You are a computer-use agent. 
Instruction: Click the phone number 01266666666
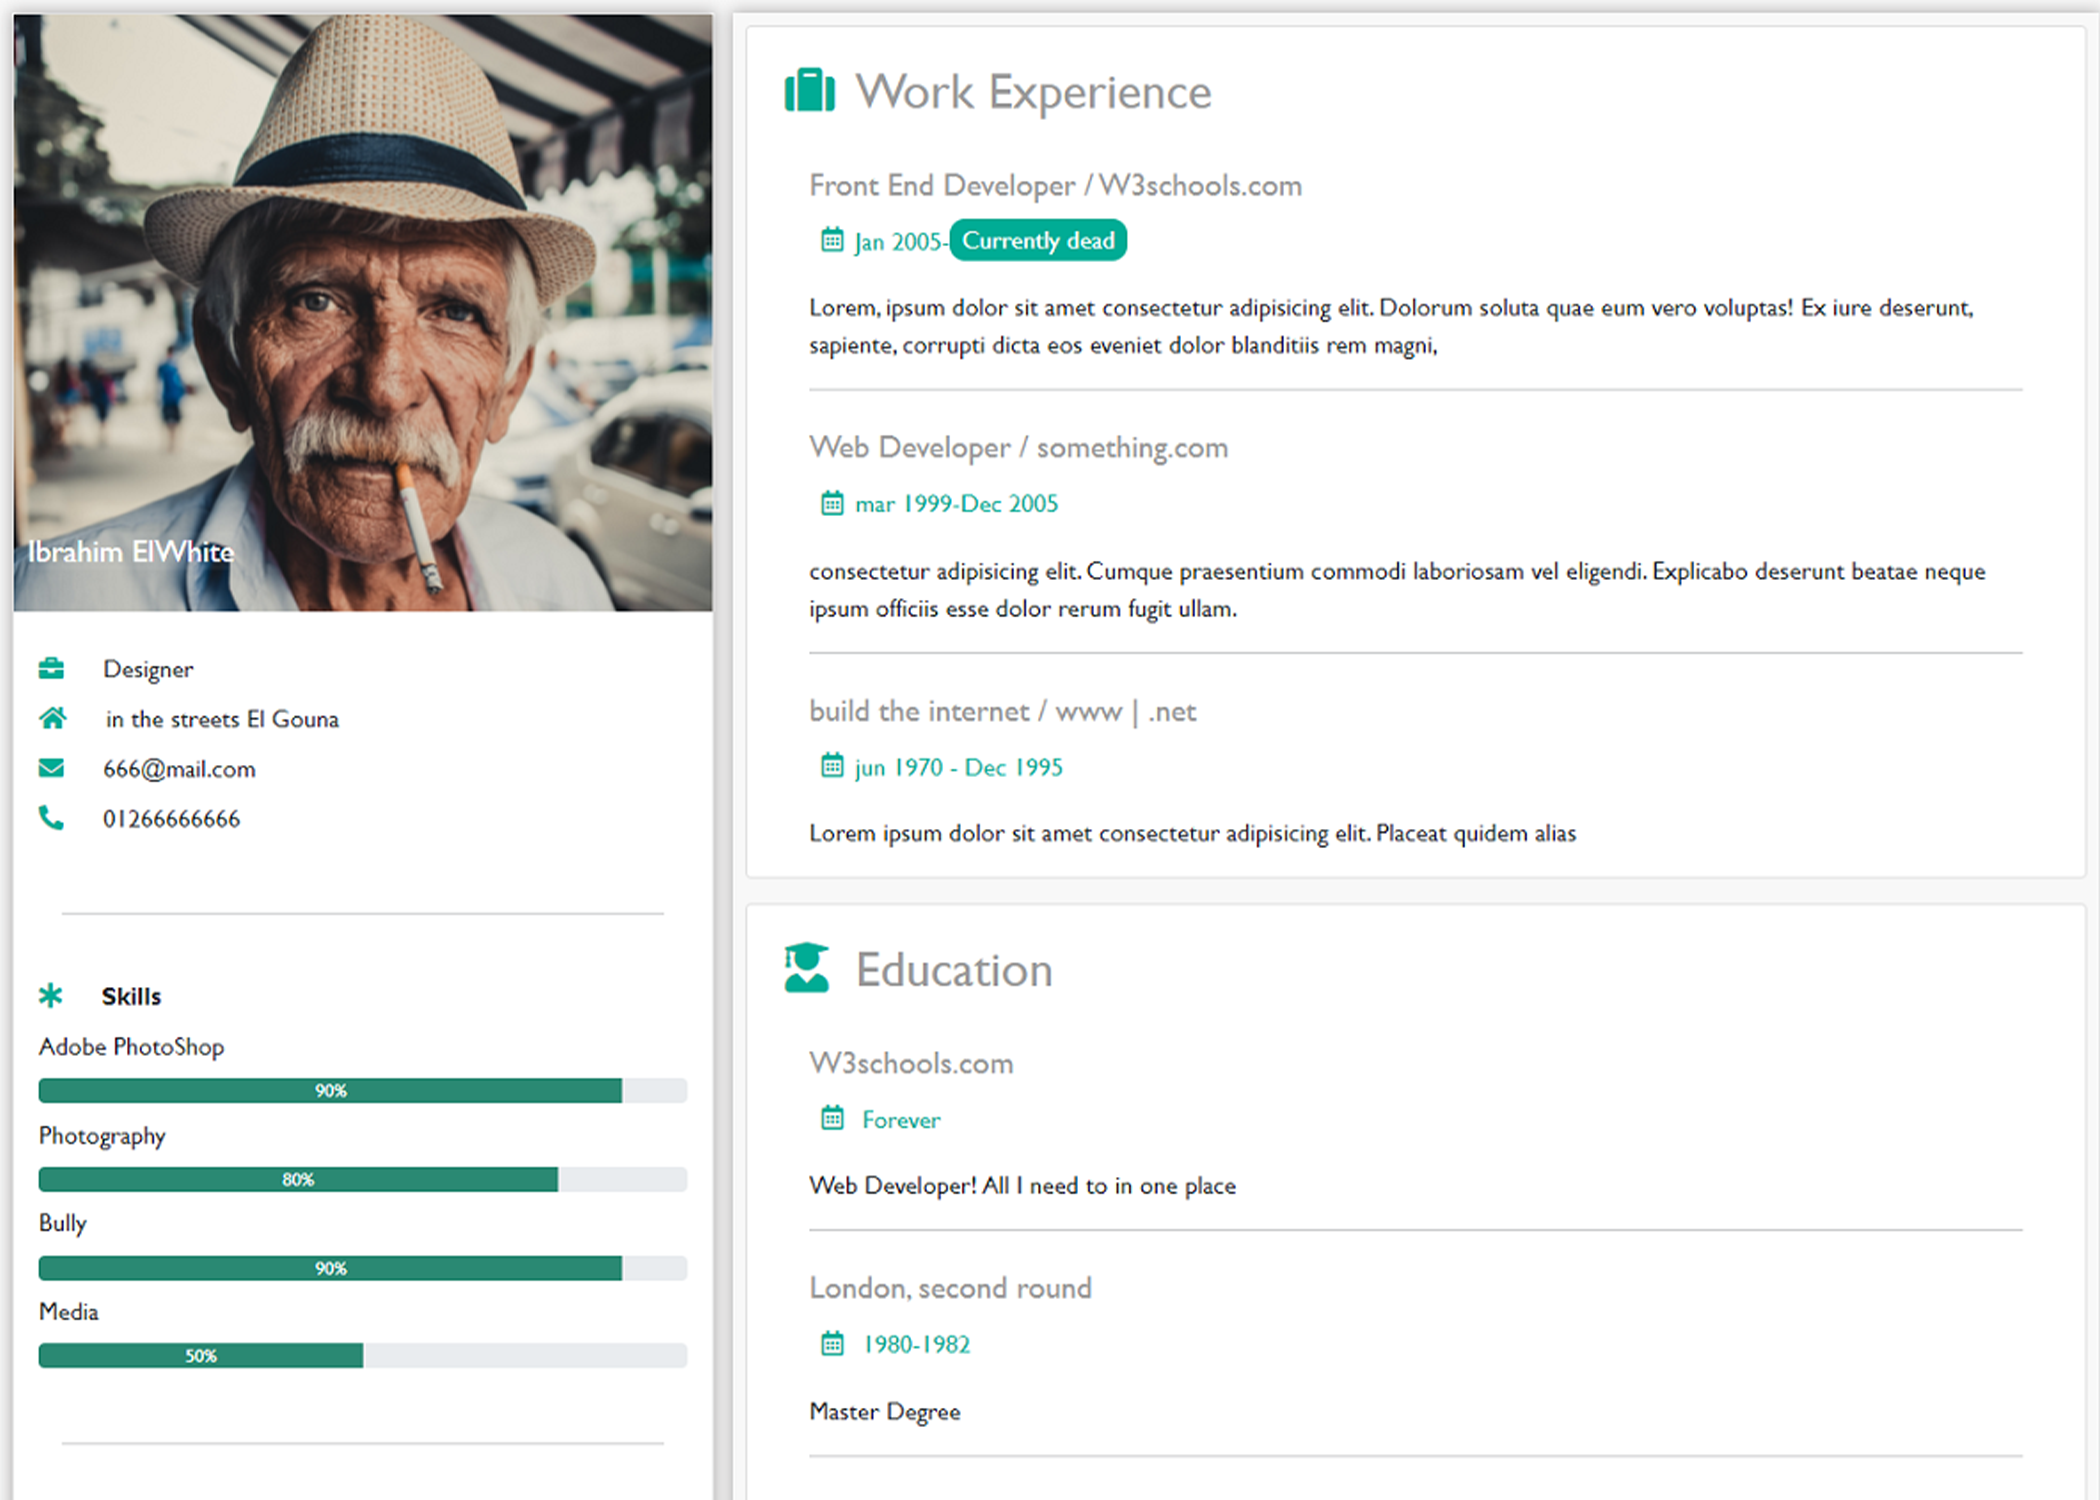click(x=171, y=819)
